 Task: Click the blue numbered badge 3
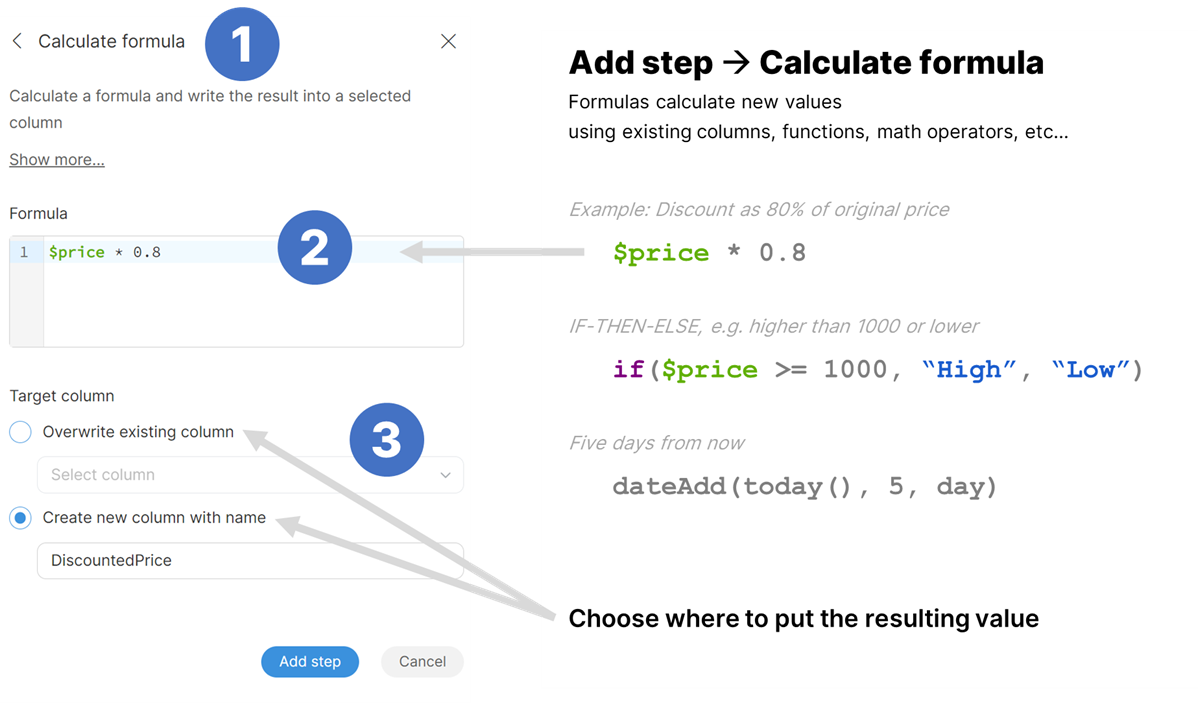[387, 439]
